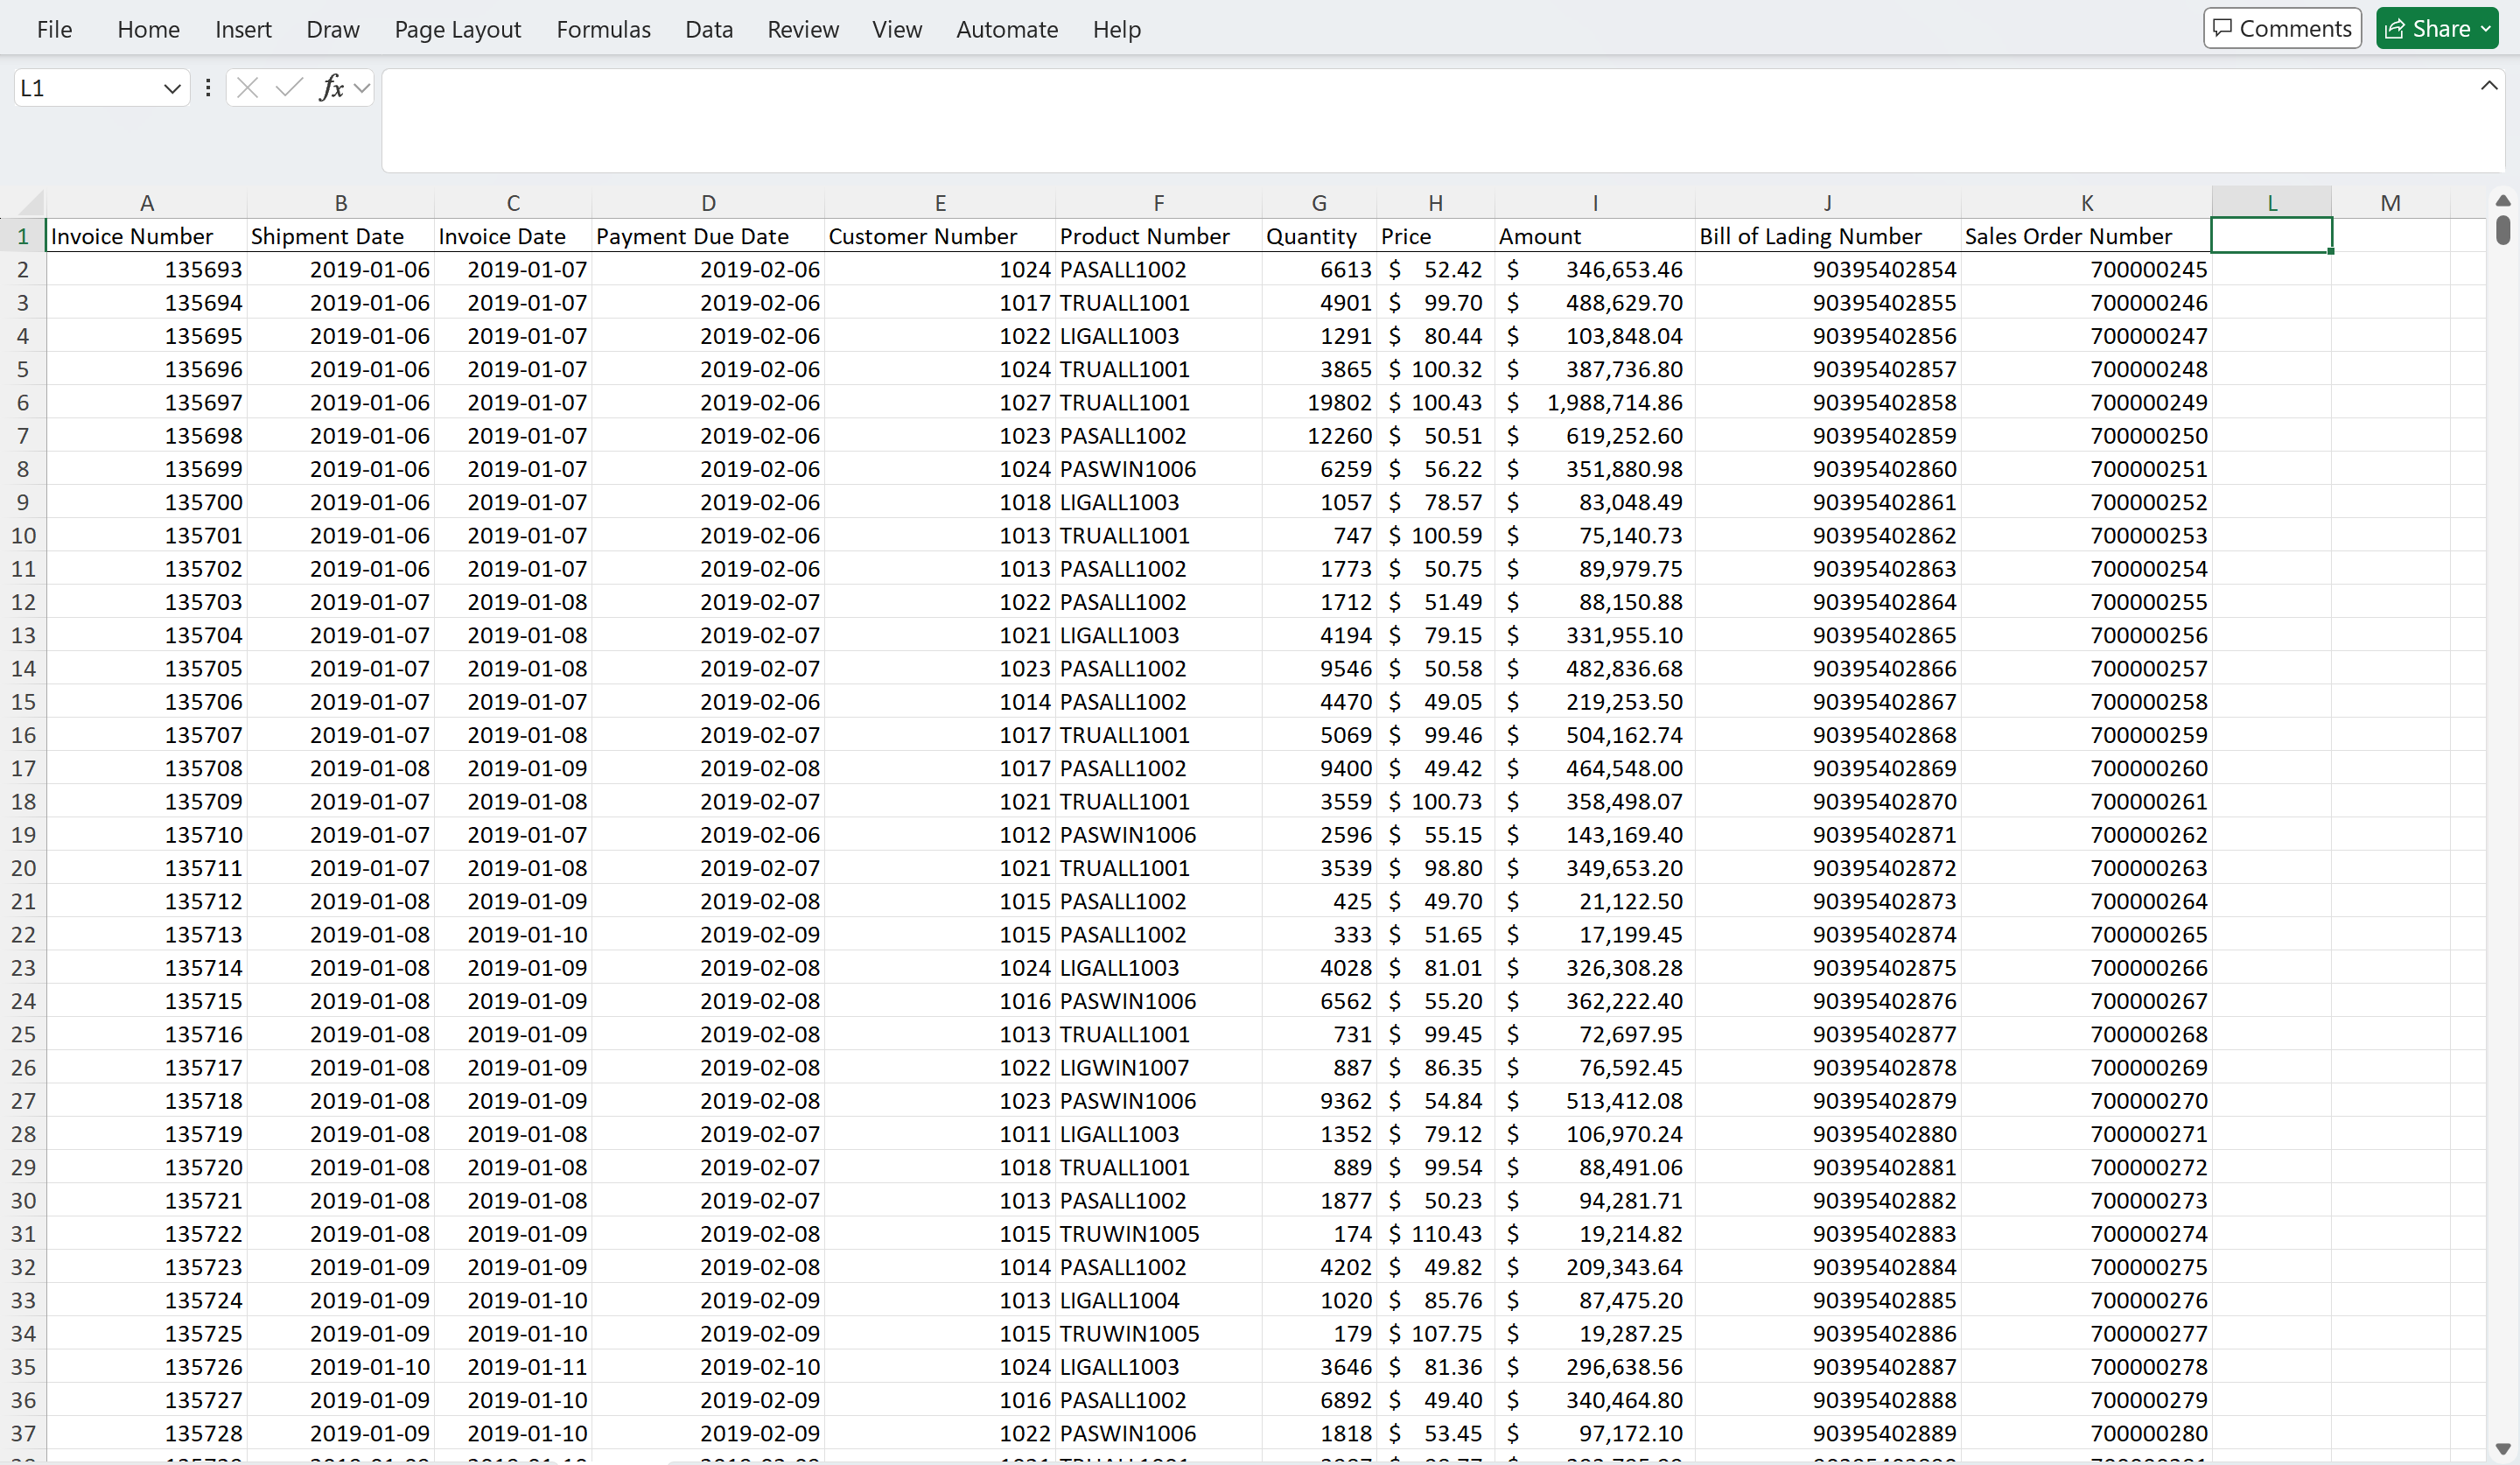
Task: Collapse the formula bar with chevron
Action: (x=2489, y=86)
